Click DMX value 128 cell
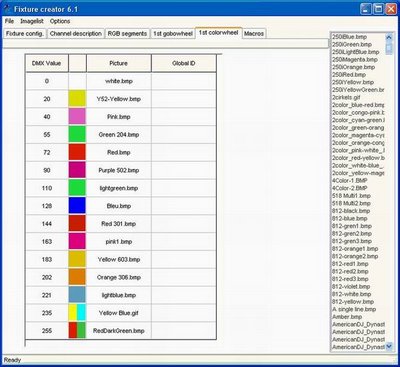 click(47, 206)
